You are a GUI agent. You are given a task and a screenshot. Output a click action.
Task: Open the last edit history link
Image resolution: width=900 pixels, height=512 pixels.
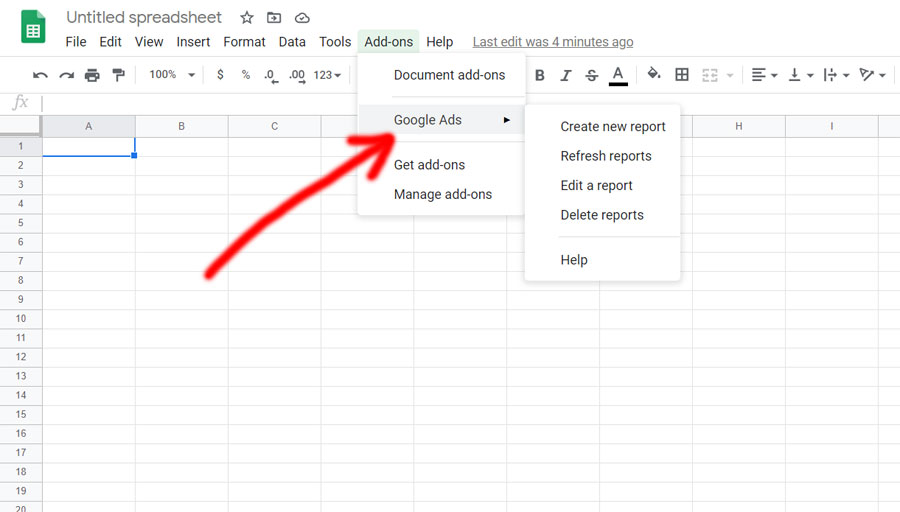[x=553, y=42]
